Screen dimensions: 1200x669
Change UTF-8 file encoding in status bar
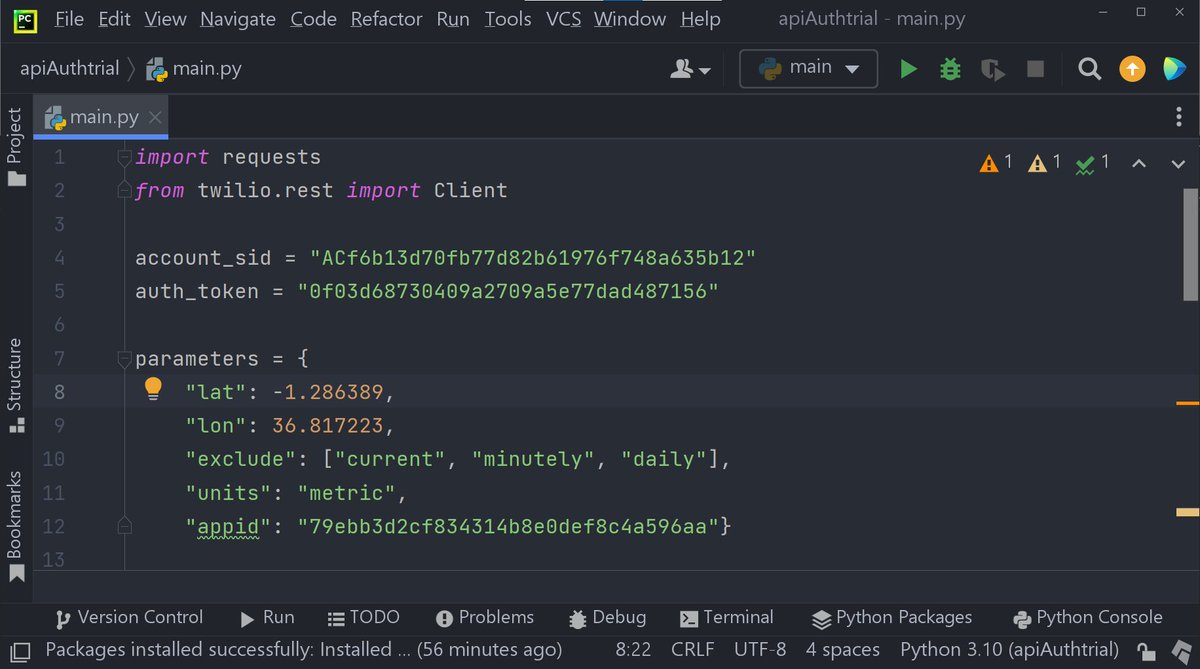[760, 650]
